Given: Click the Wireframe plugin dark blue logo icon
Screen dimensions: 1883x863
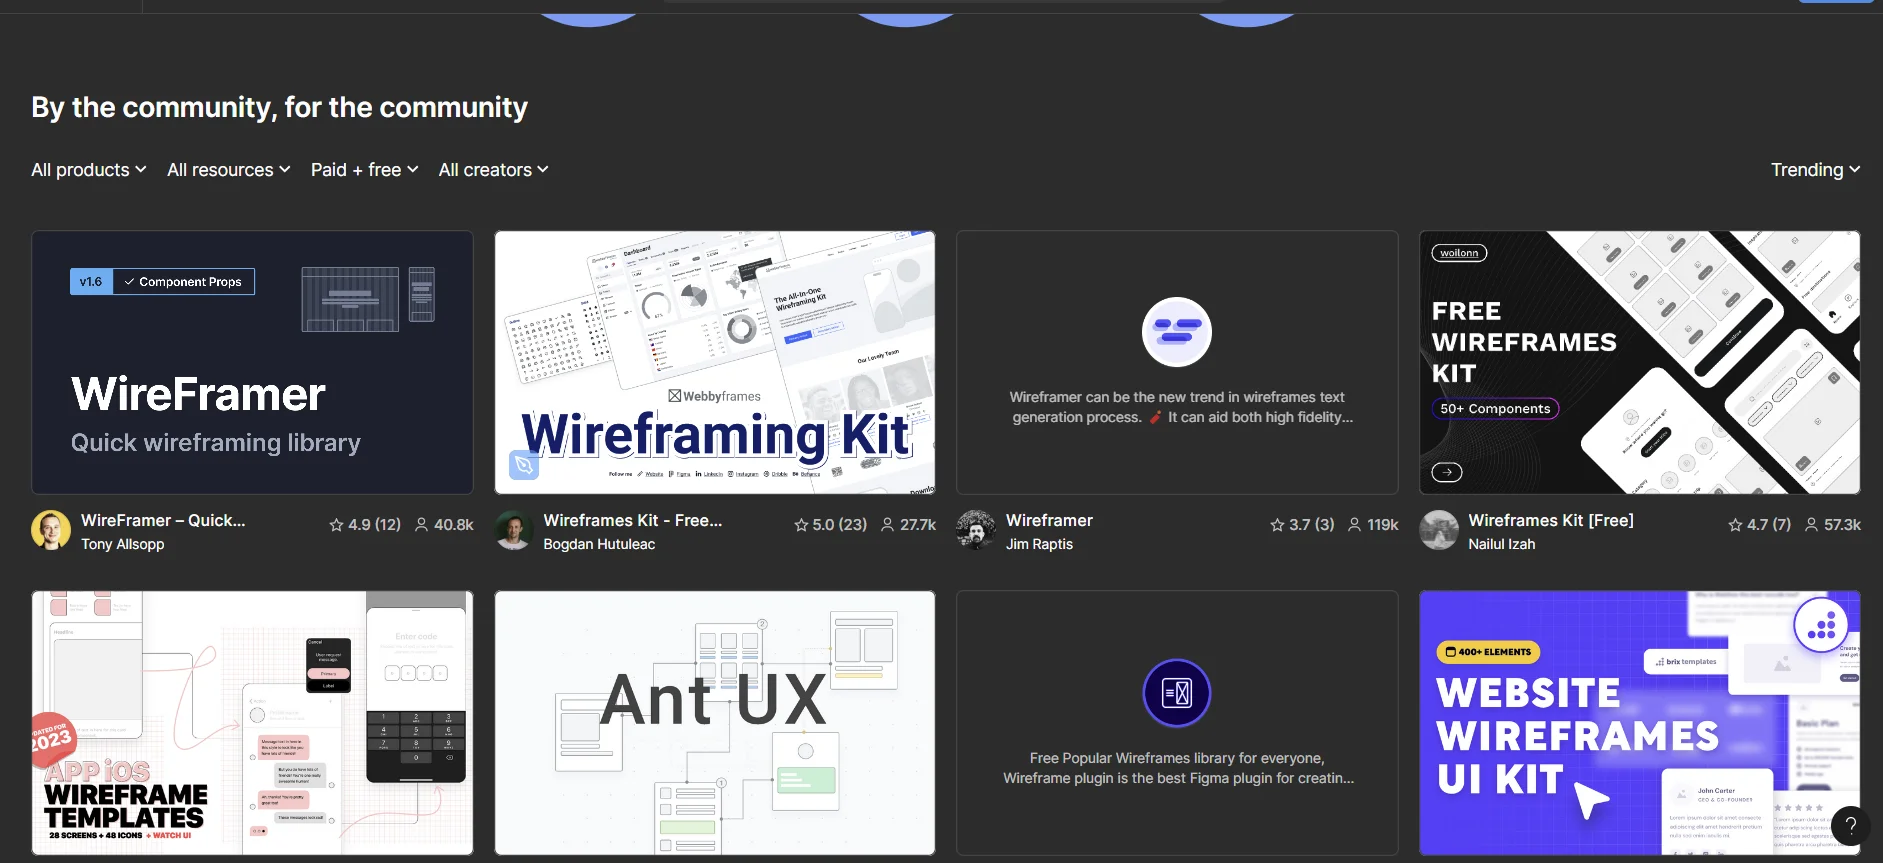Looking at the screenshot, I should click(x=1177, y=693).
